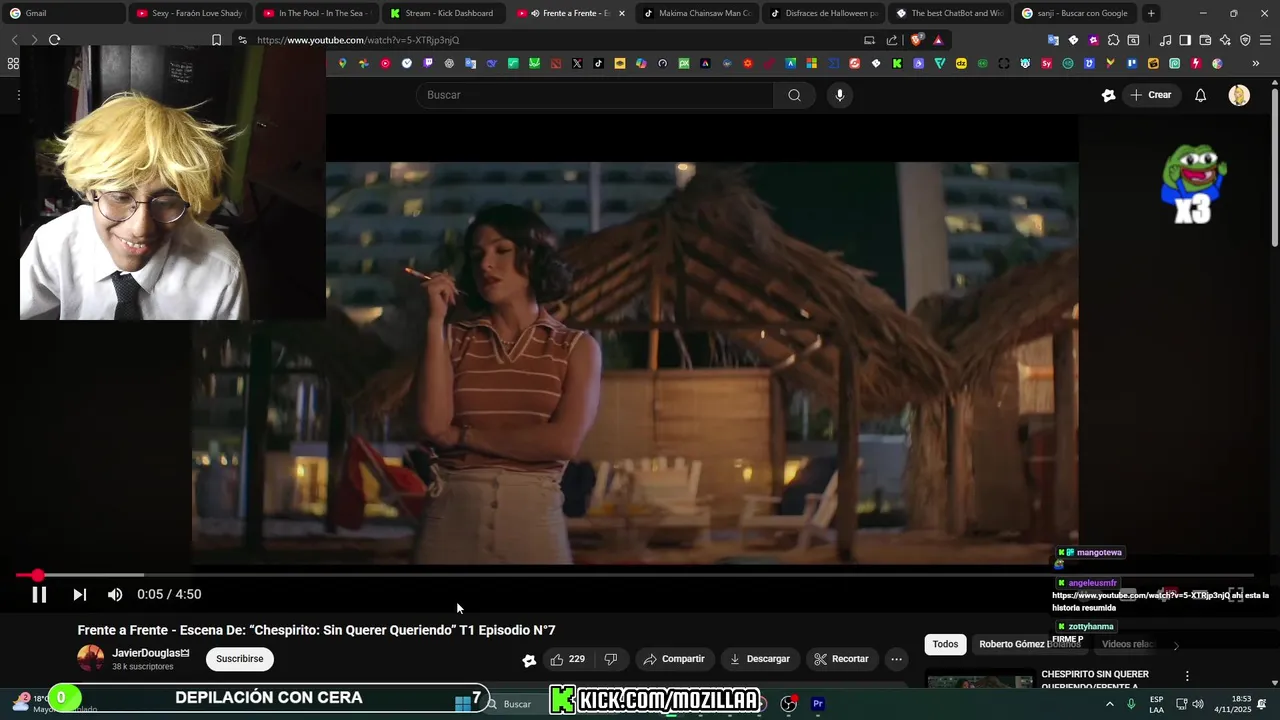Open a new browser tab
The width and height of the screenshot is (1280, 720).
1151,13
